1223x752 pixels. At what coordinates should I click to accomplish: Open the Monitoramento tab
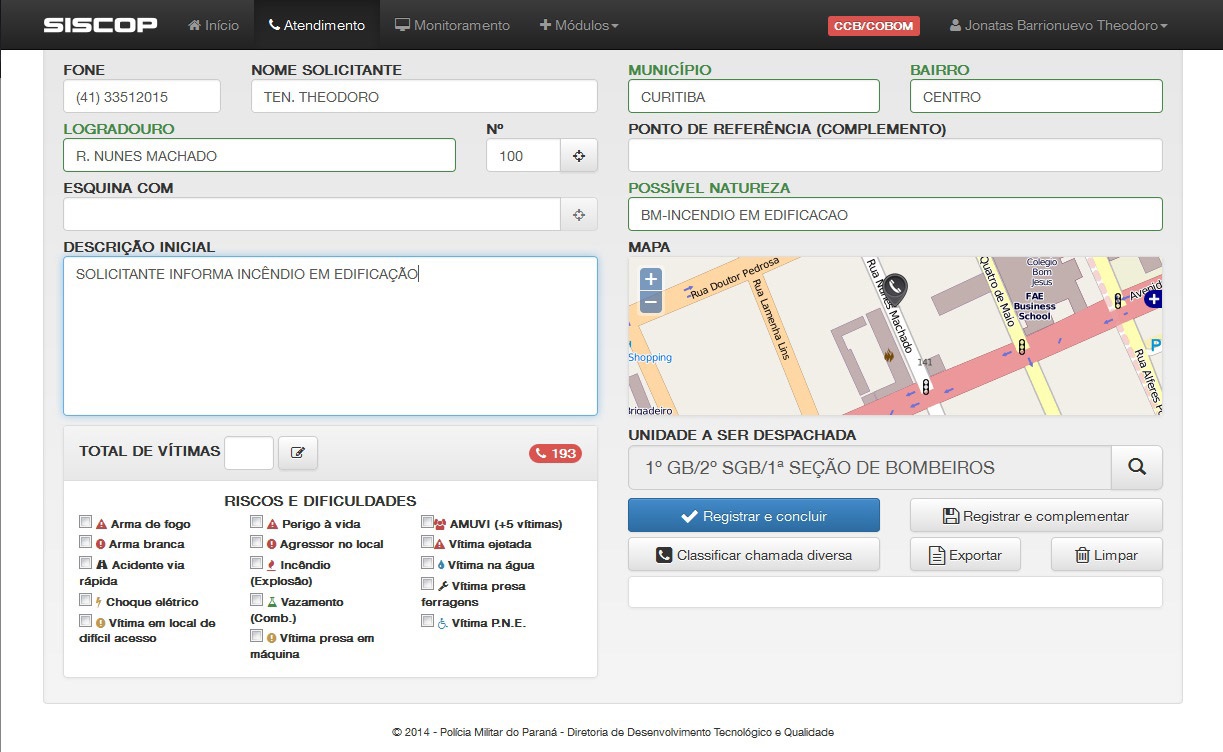[x=452, y=25]
